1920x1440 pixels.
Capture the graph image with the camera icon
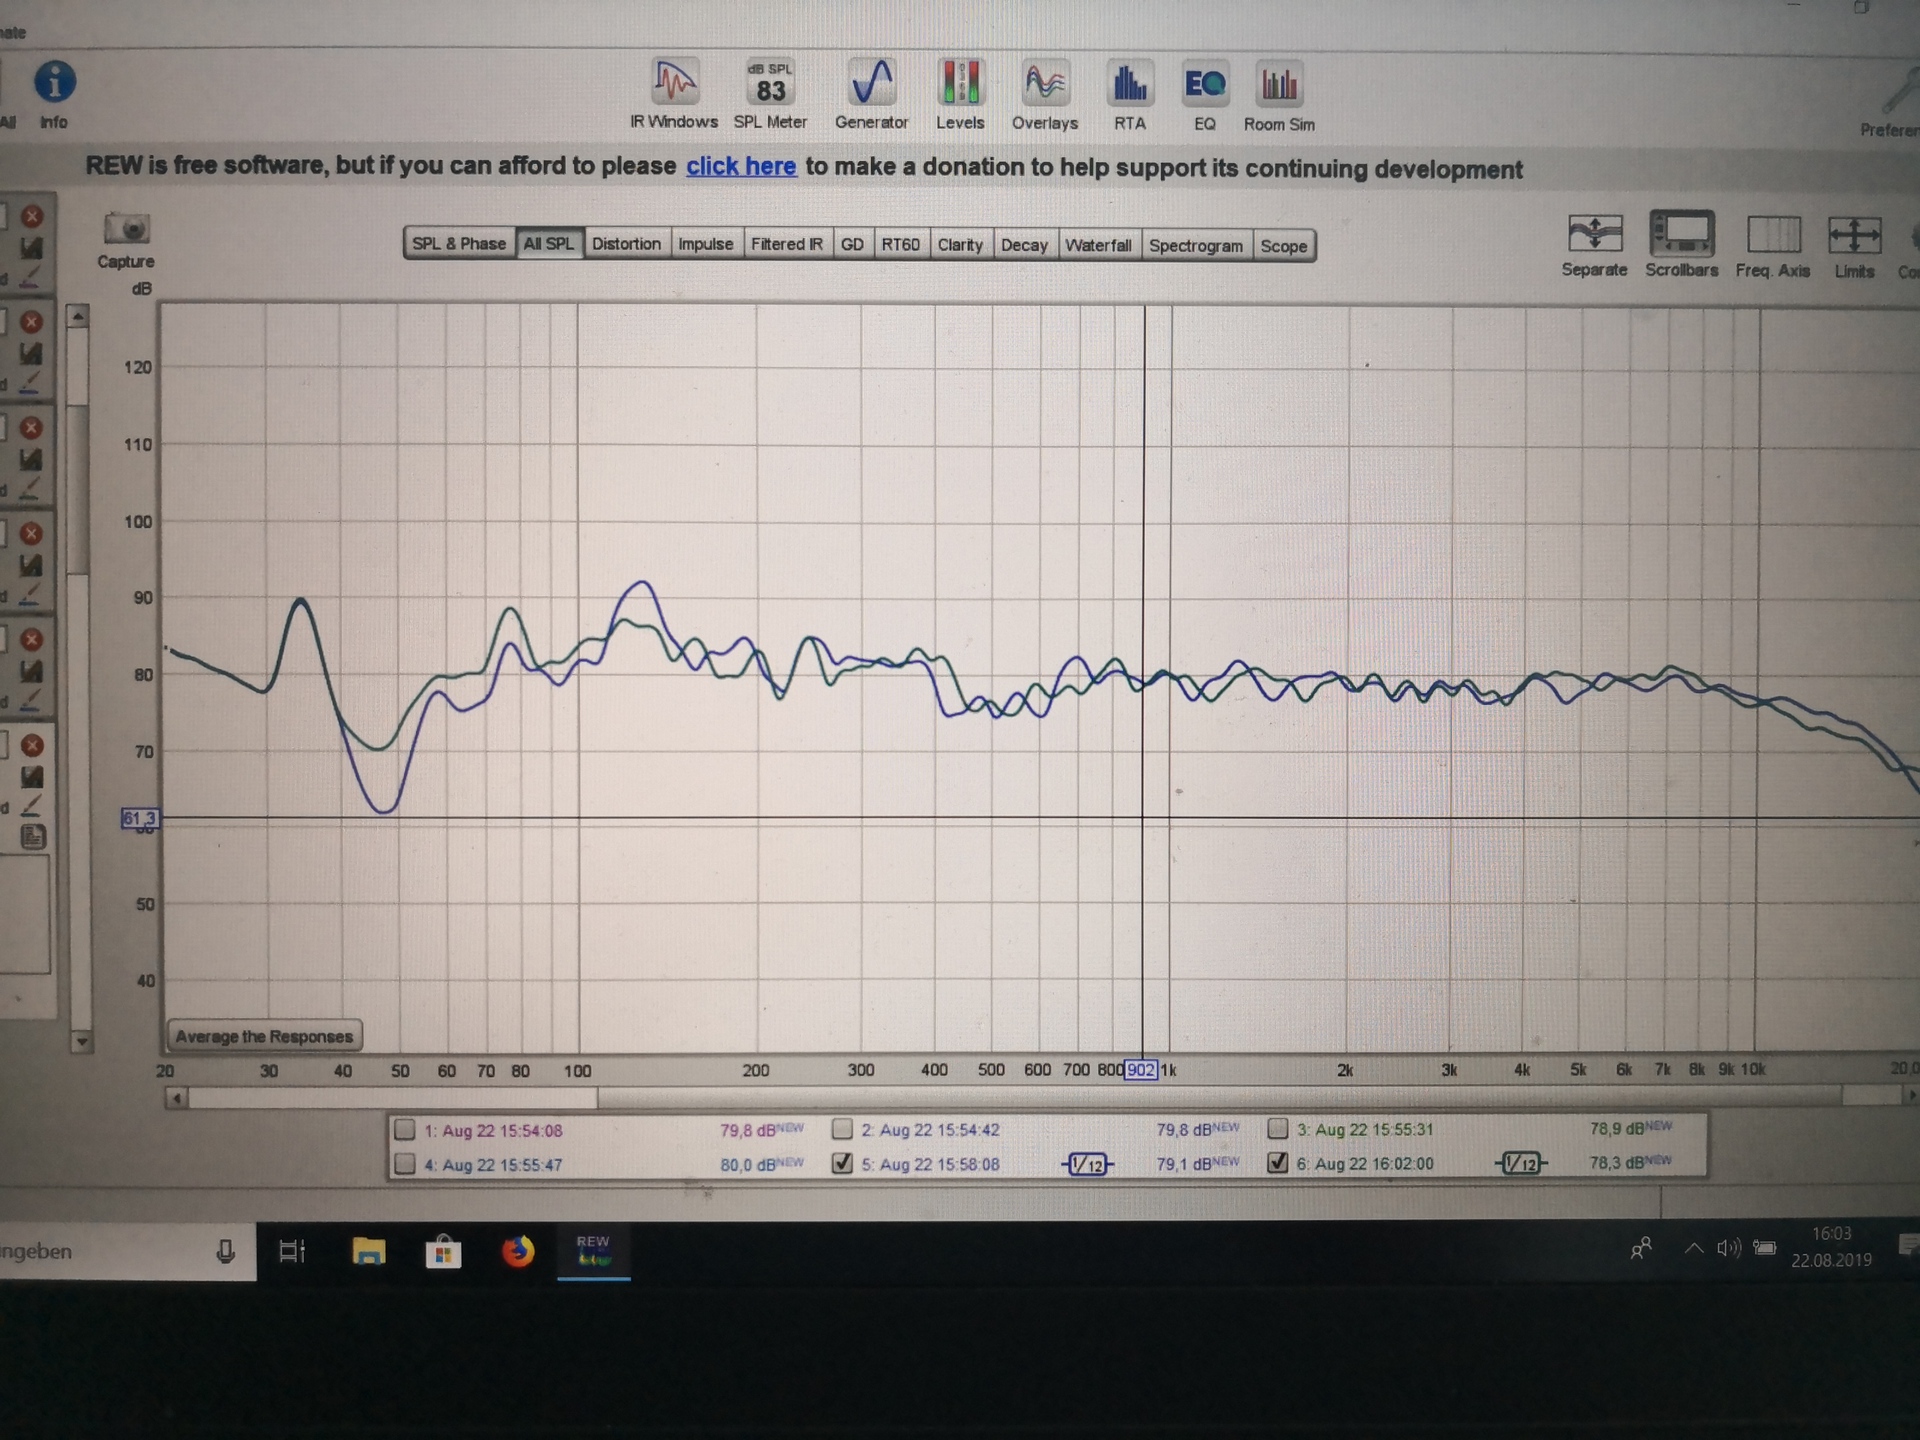click(126, 240)
